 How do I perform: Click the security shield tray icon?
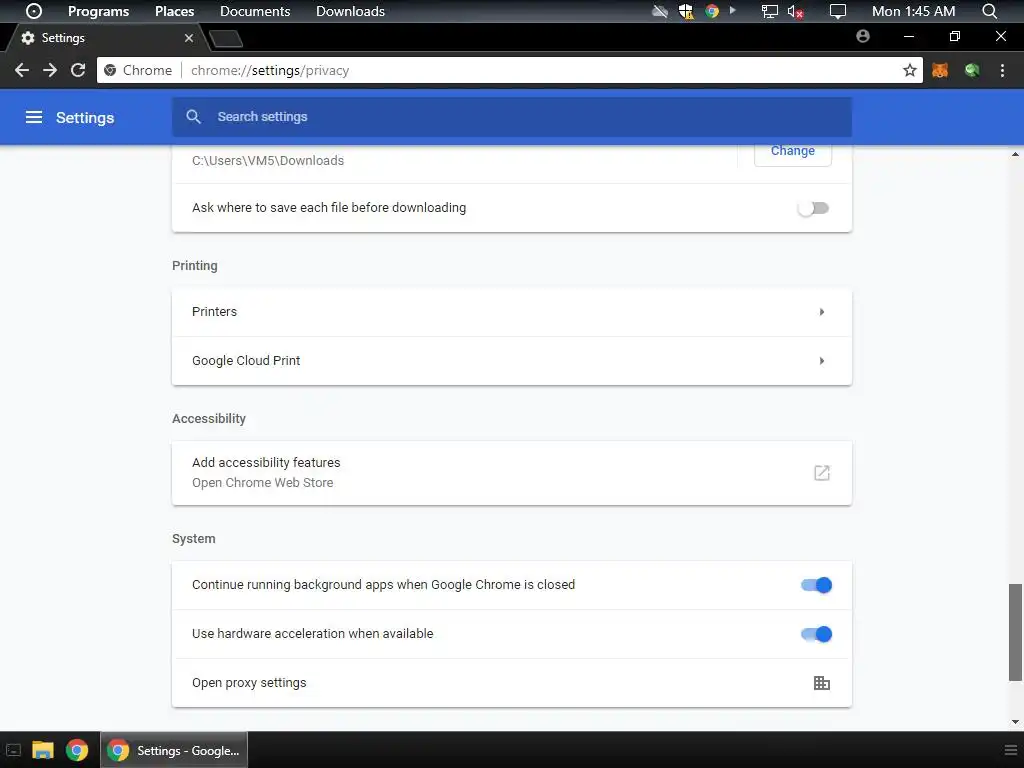(x=686, y=11)
